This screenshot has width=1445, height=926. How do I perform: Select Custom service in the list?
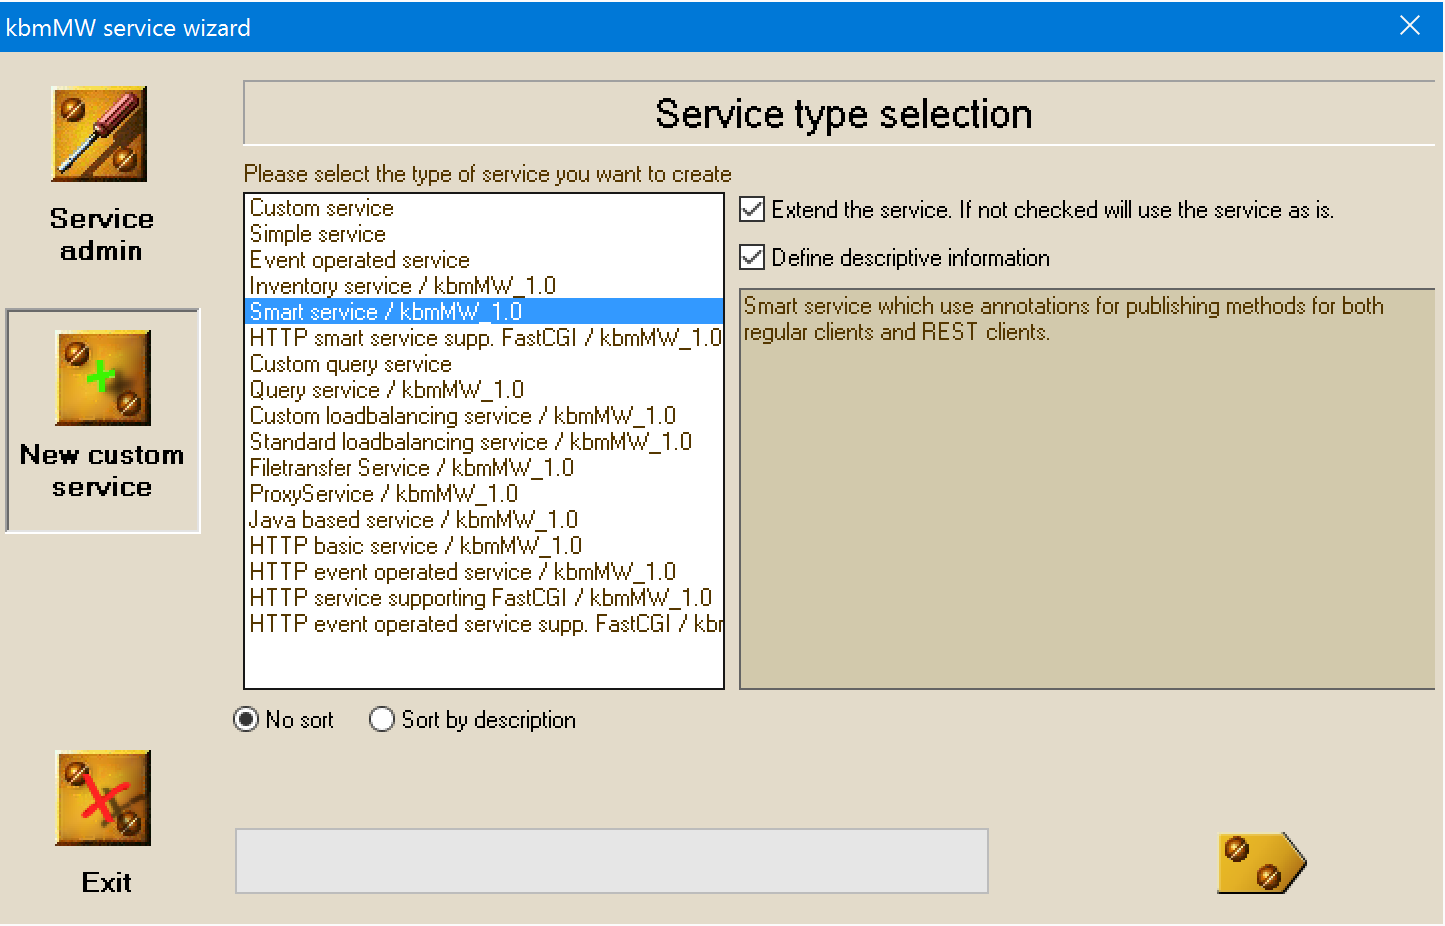pyautogui.click(x=322, y=208)
